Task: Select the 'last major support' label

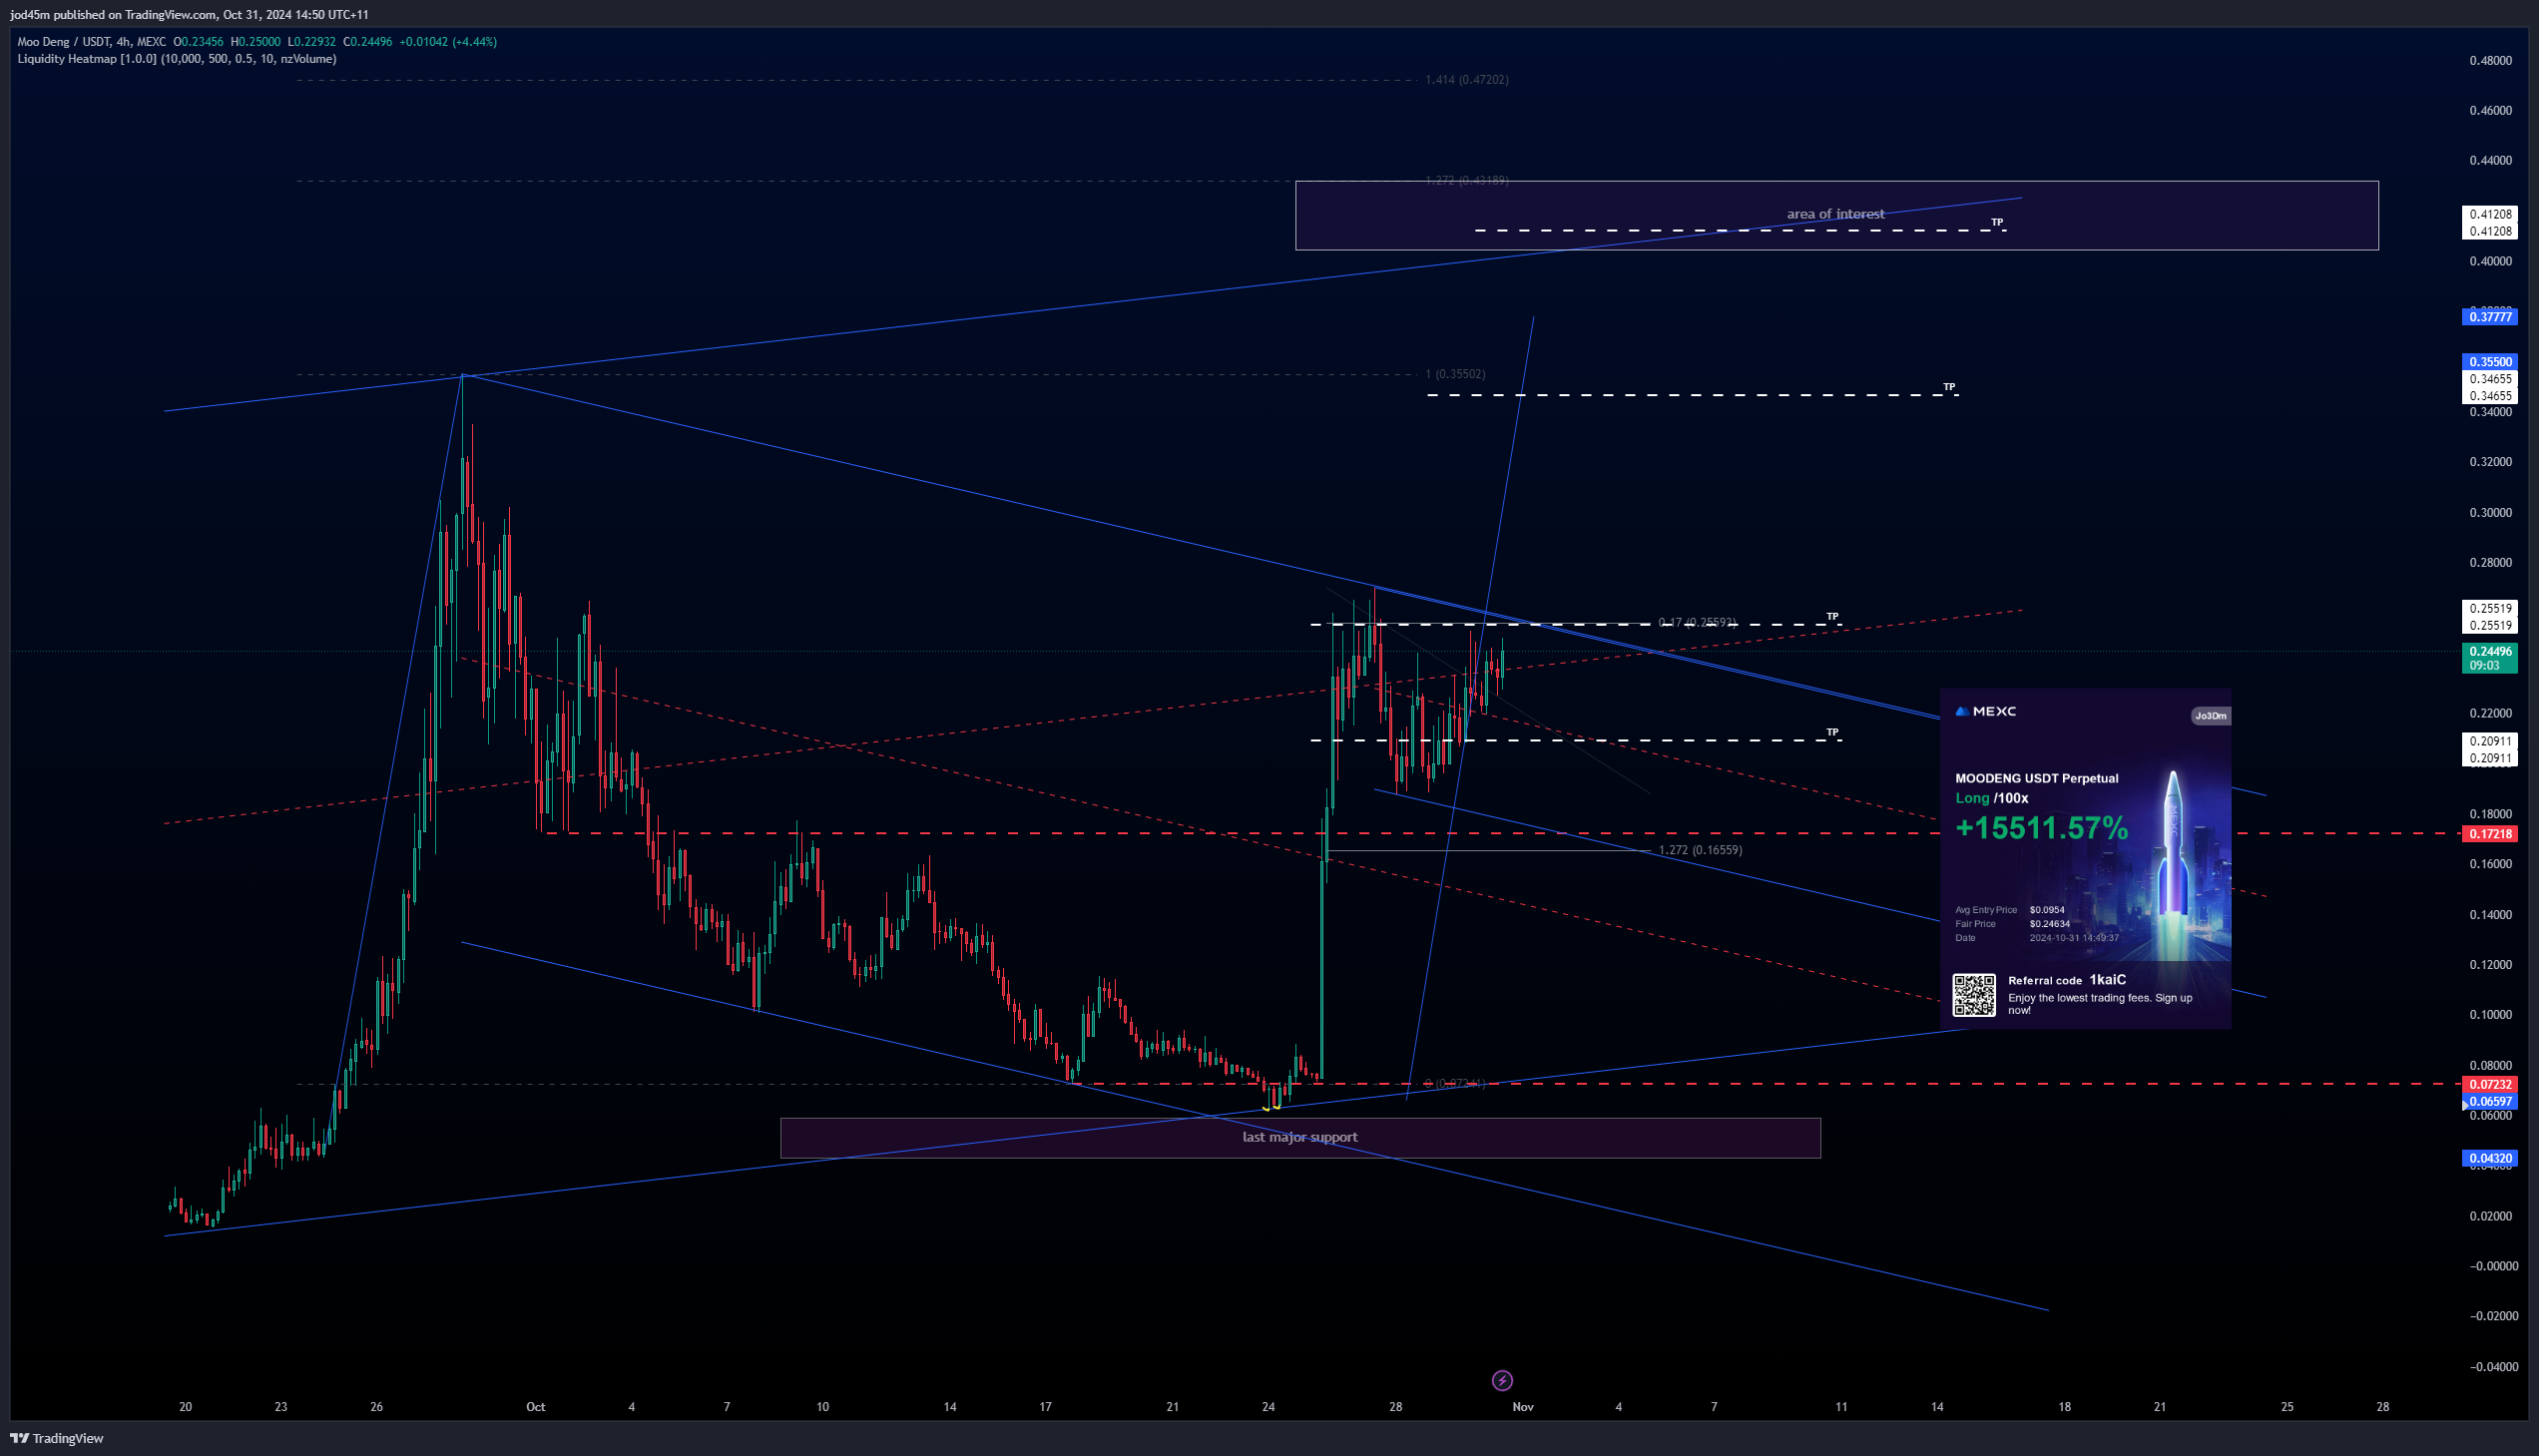Action: click(1299, 1137)
